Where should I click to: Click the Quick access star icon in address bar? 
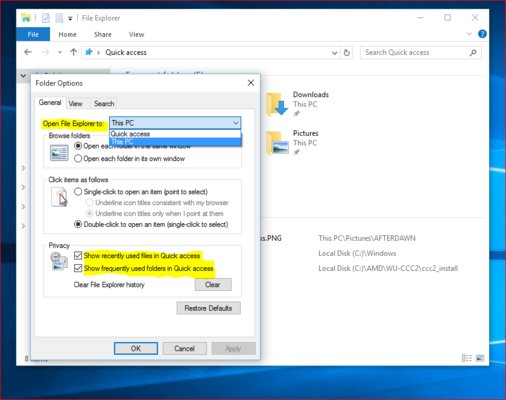point(89,52)
